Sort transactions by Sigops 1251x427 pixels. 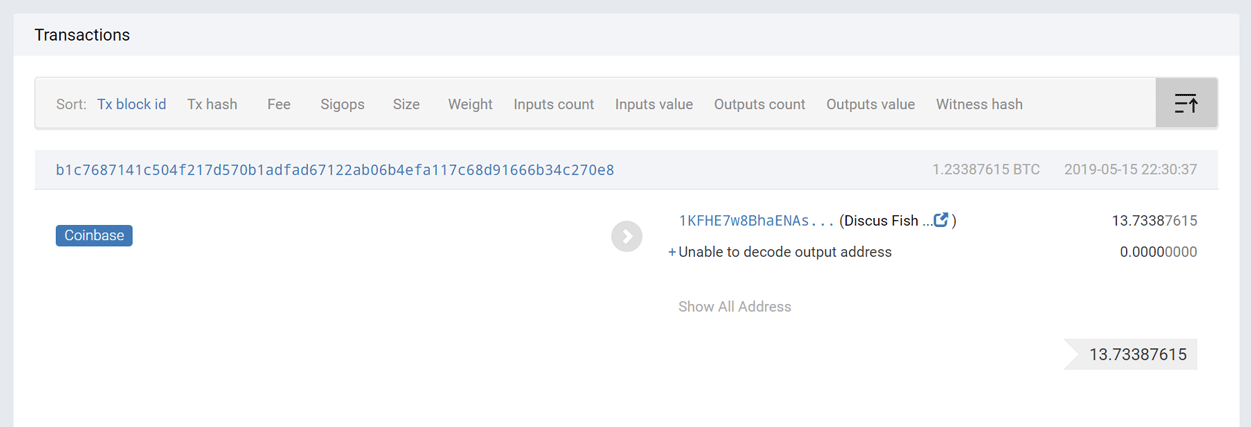tap(342, 104)
